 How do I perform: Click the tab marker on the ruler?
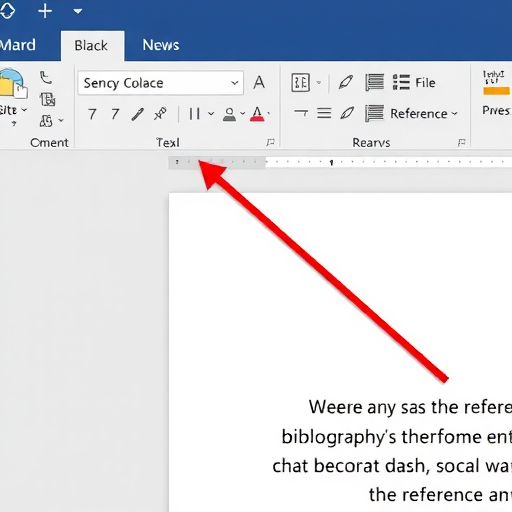[331, 163]
